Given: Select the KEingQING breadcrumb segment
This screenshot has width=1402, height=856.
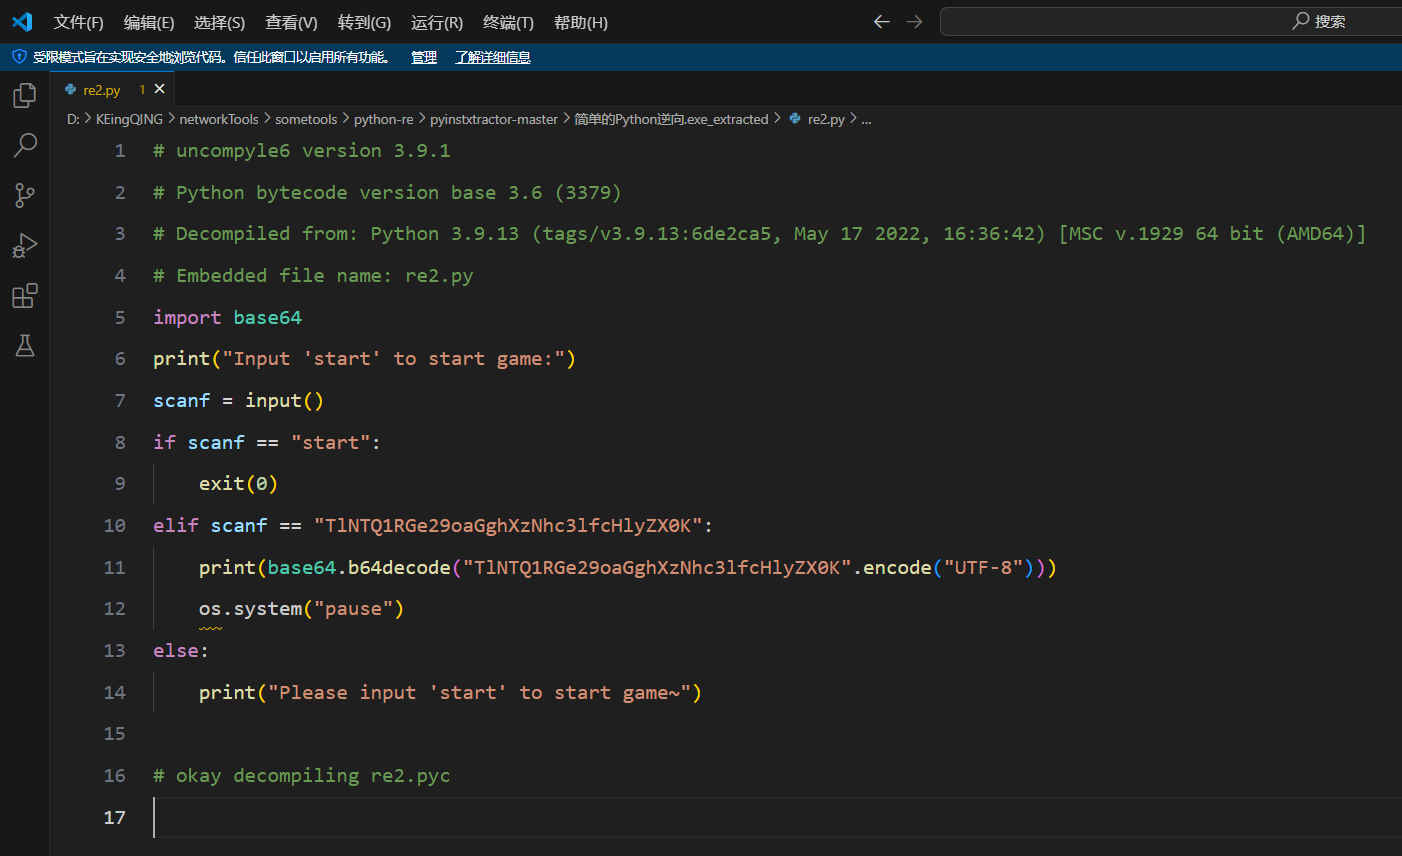Looking at the screenshot, I should point(129,119).
